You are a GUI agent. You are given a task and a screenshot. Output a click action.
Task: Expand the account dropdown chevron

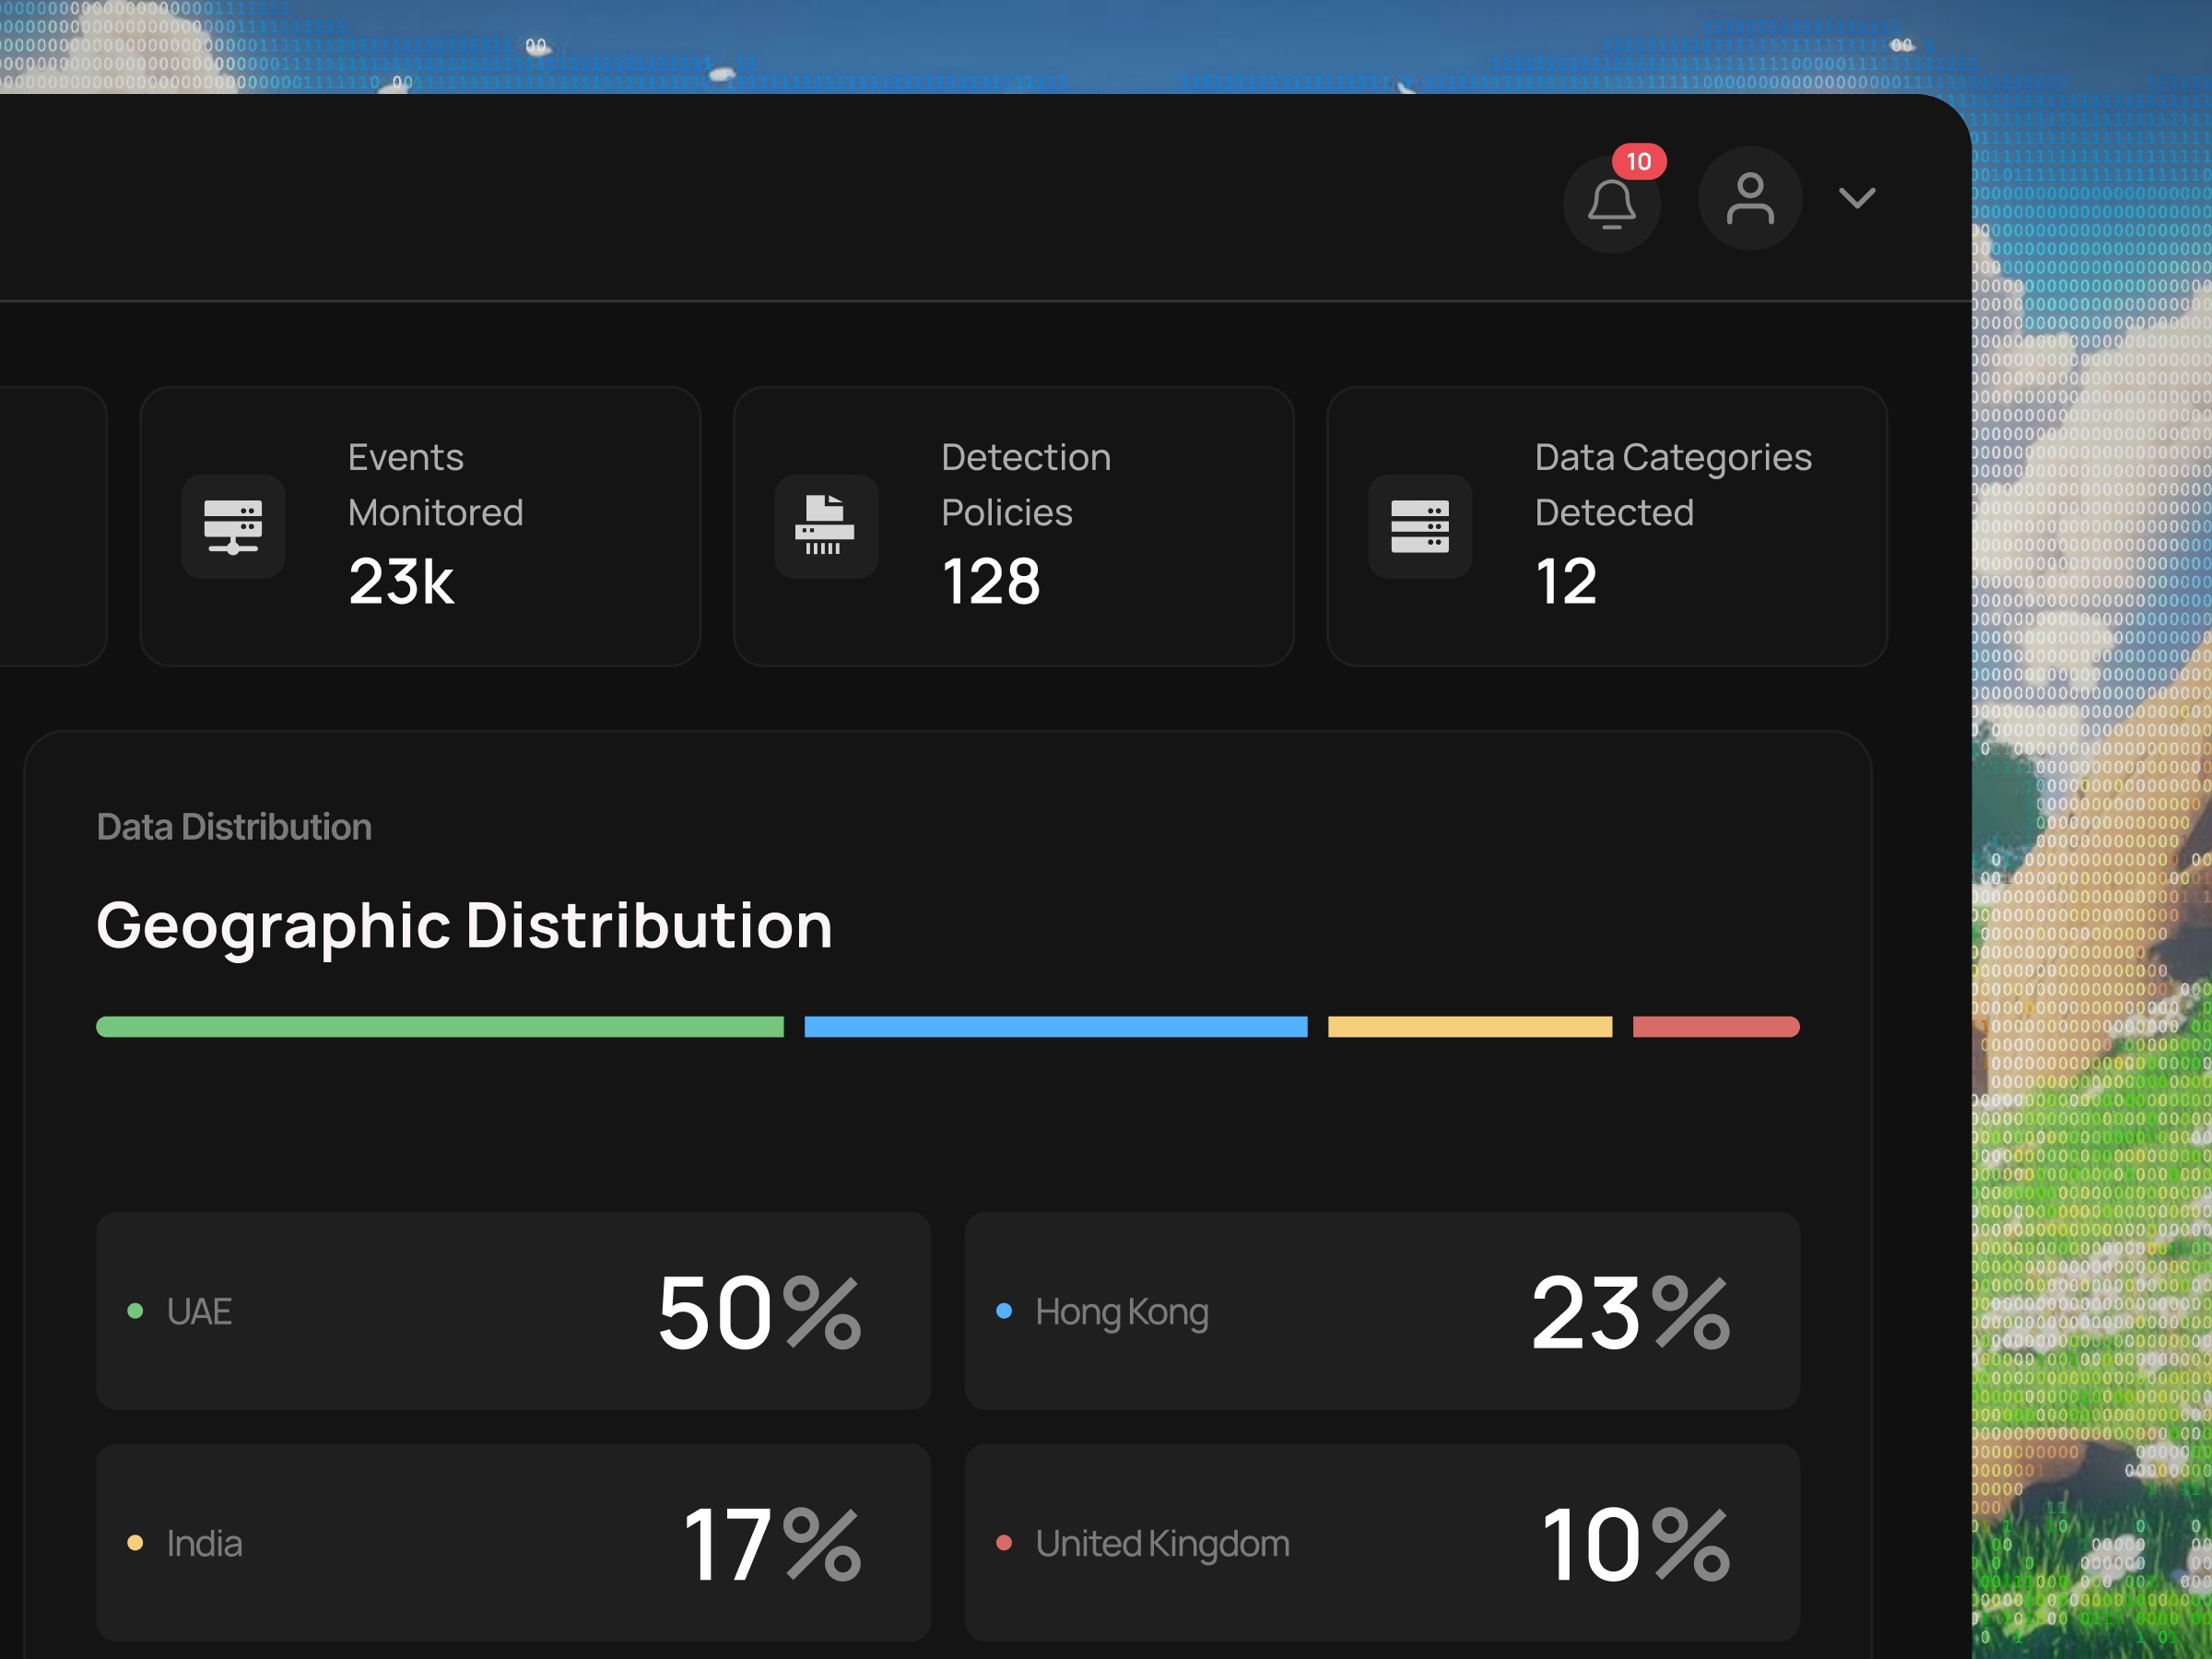click(x=1857, y=198)
